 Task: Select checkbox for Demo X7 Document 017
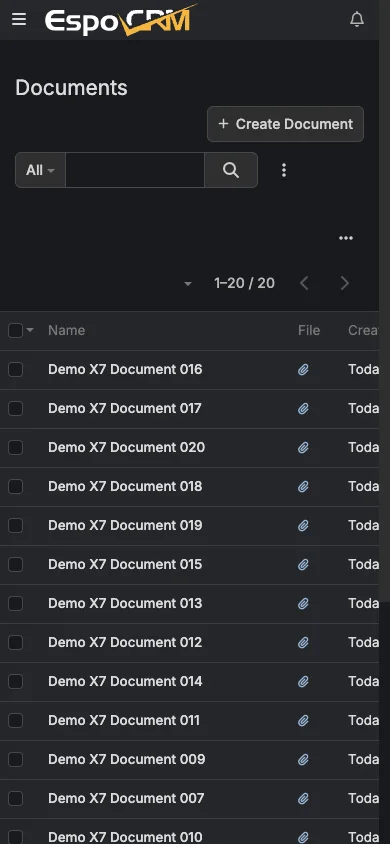coord(16,409)
